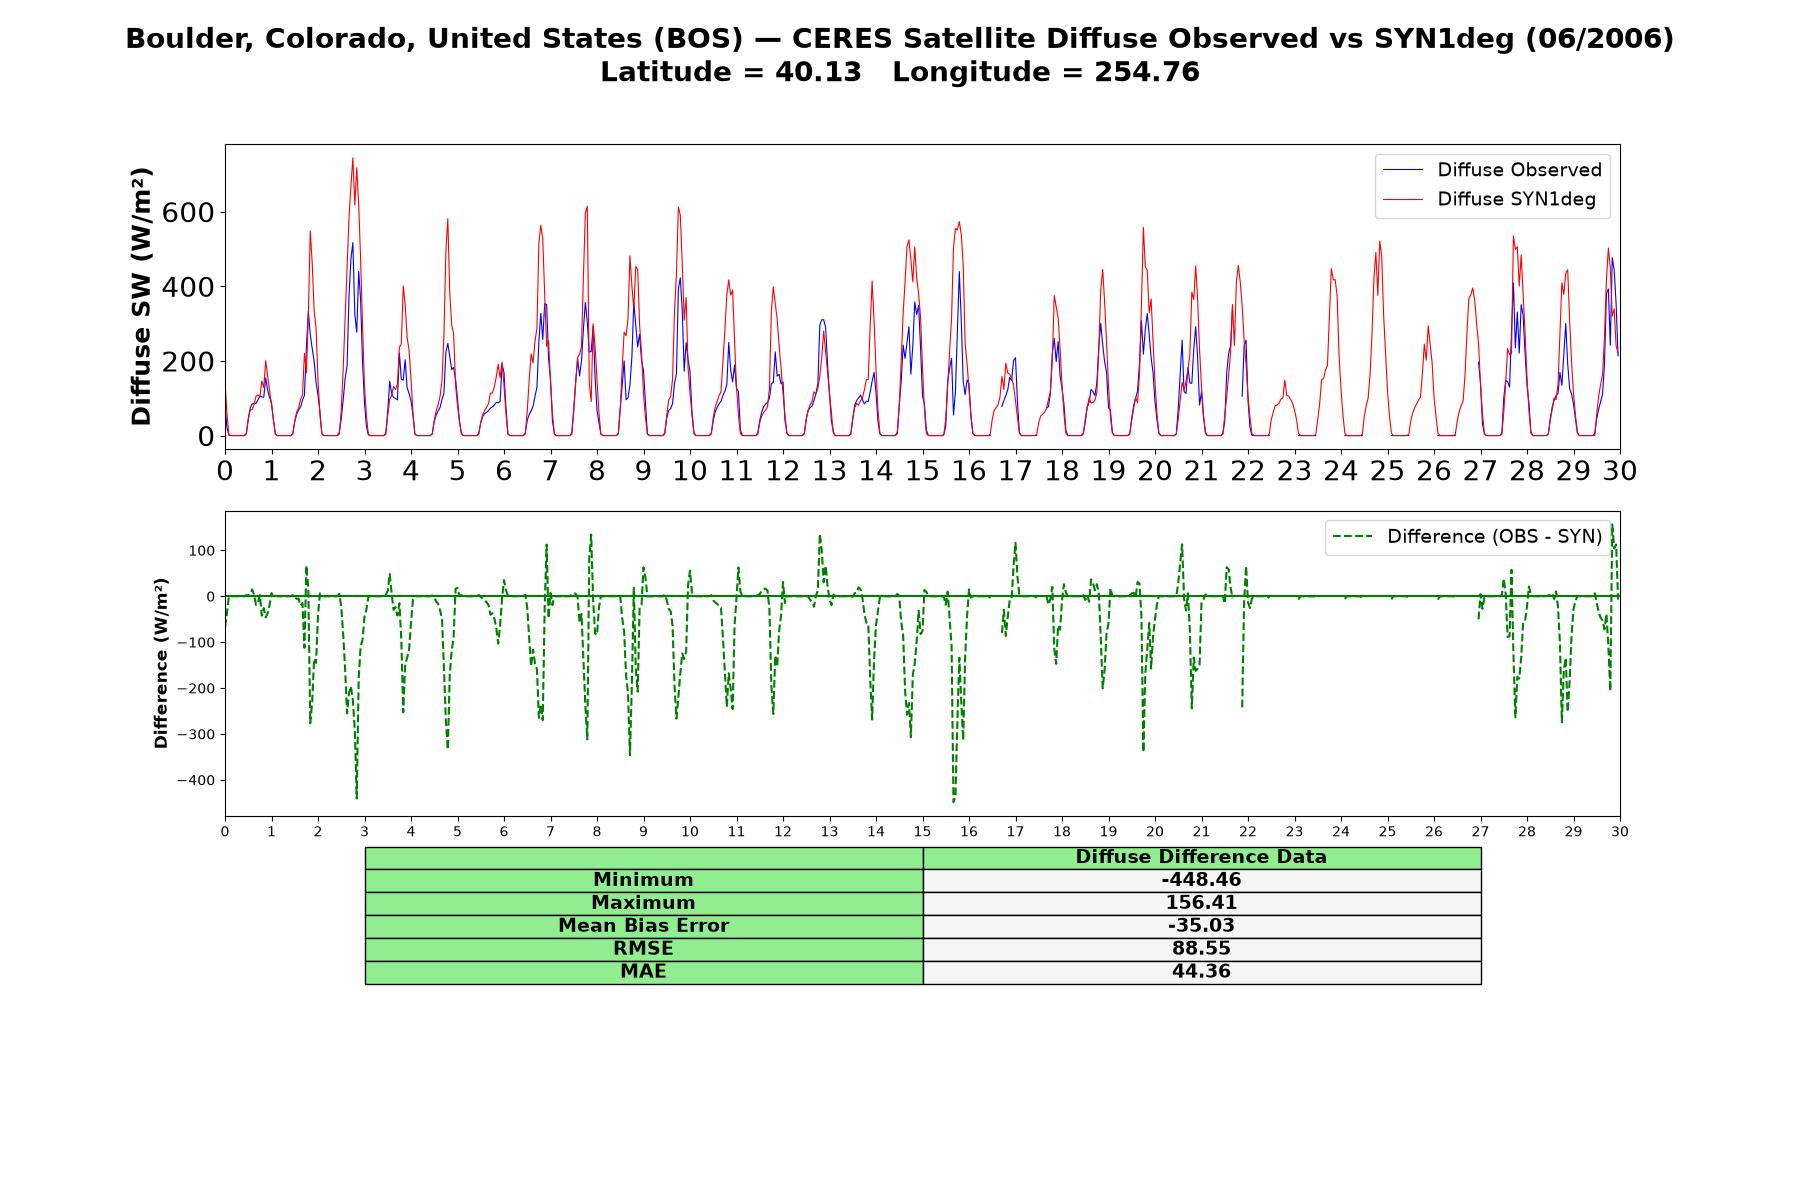Click the Diffuse SW (W/m²) axis label
The height and width of the screenshot is (1200, 1800).
click(x=142, y=297)
